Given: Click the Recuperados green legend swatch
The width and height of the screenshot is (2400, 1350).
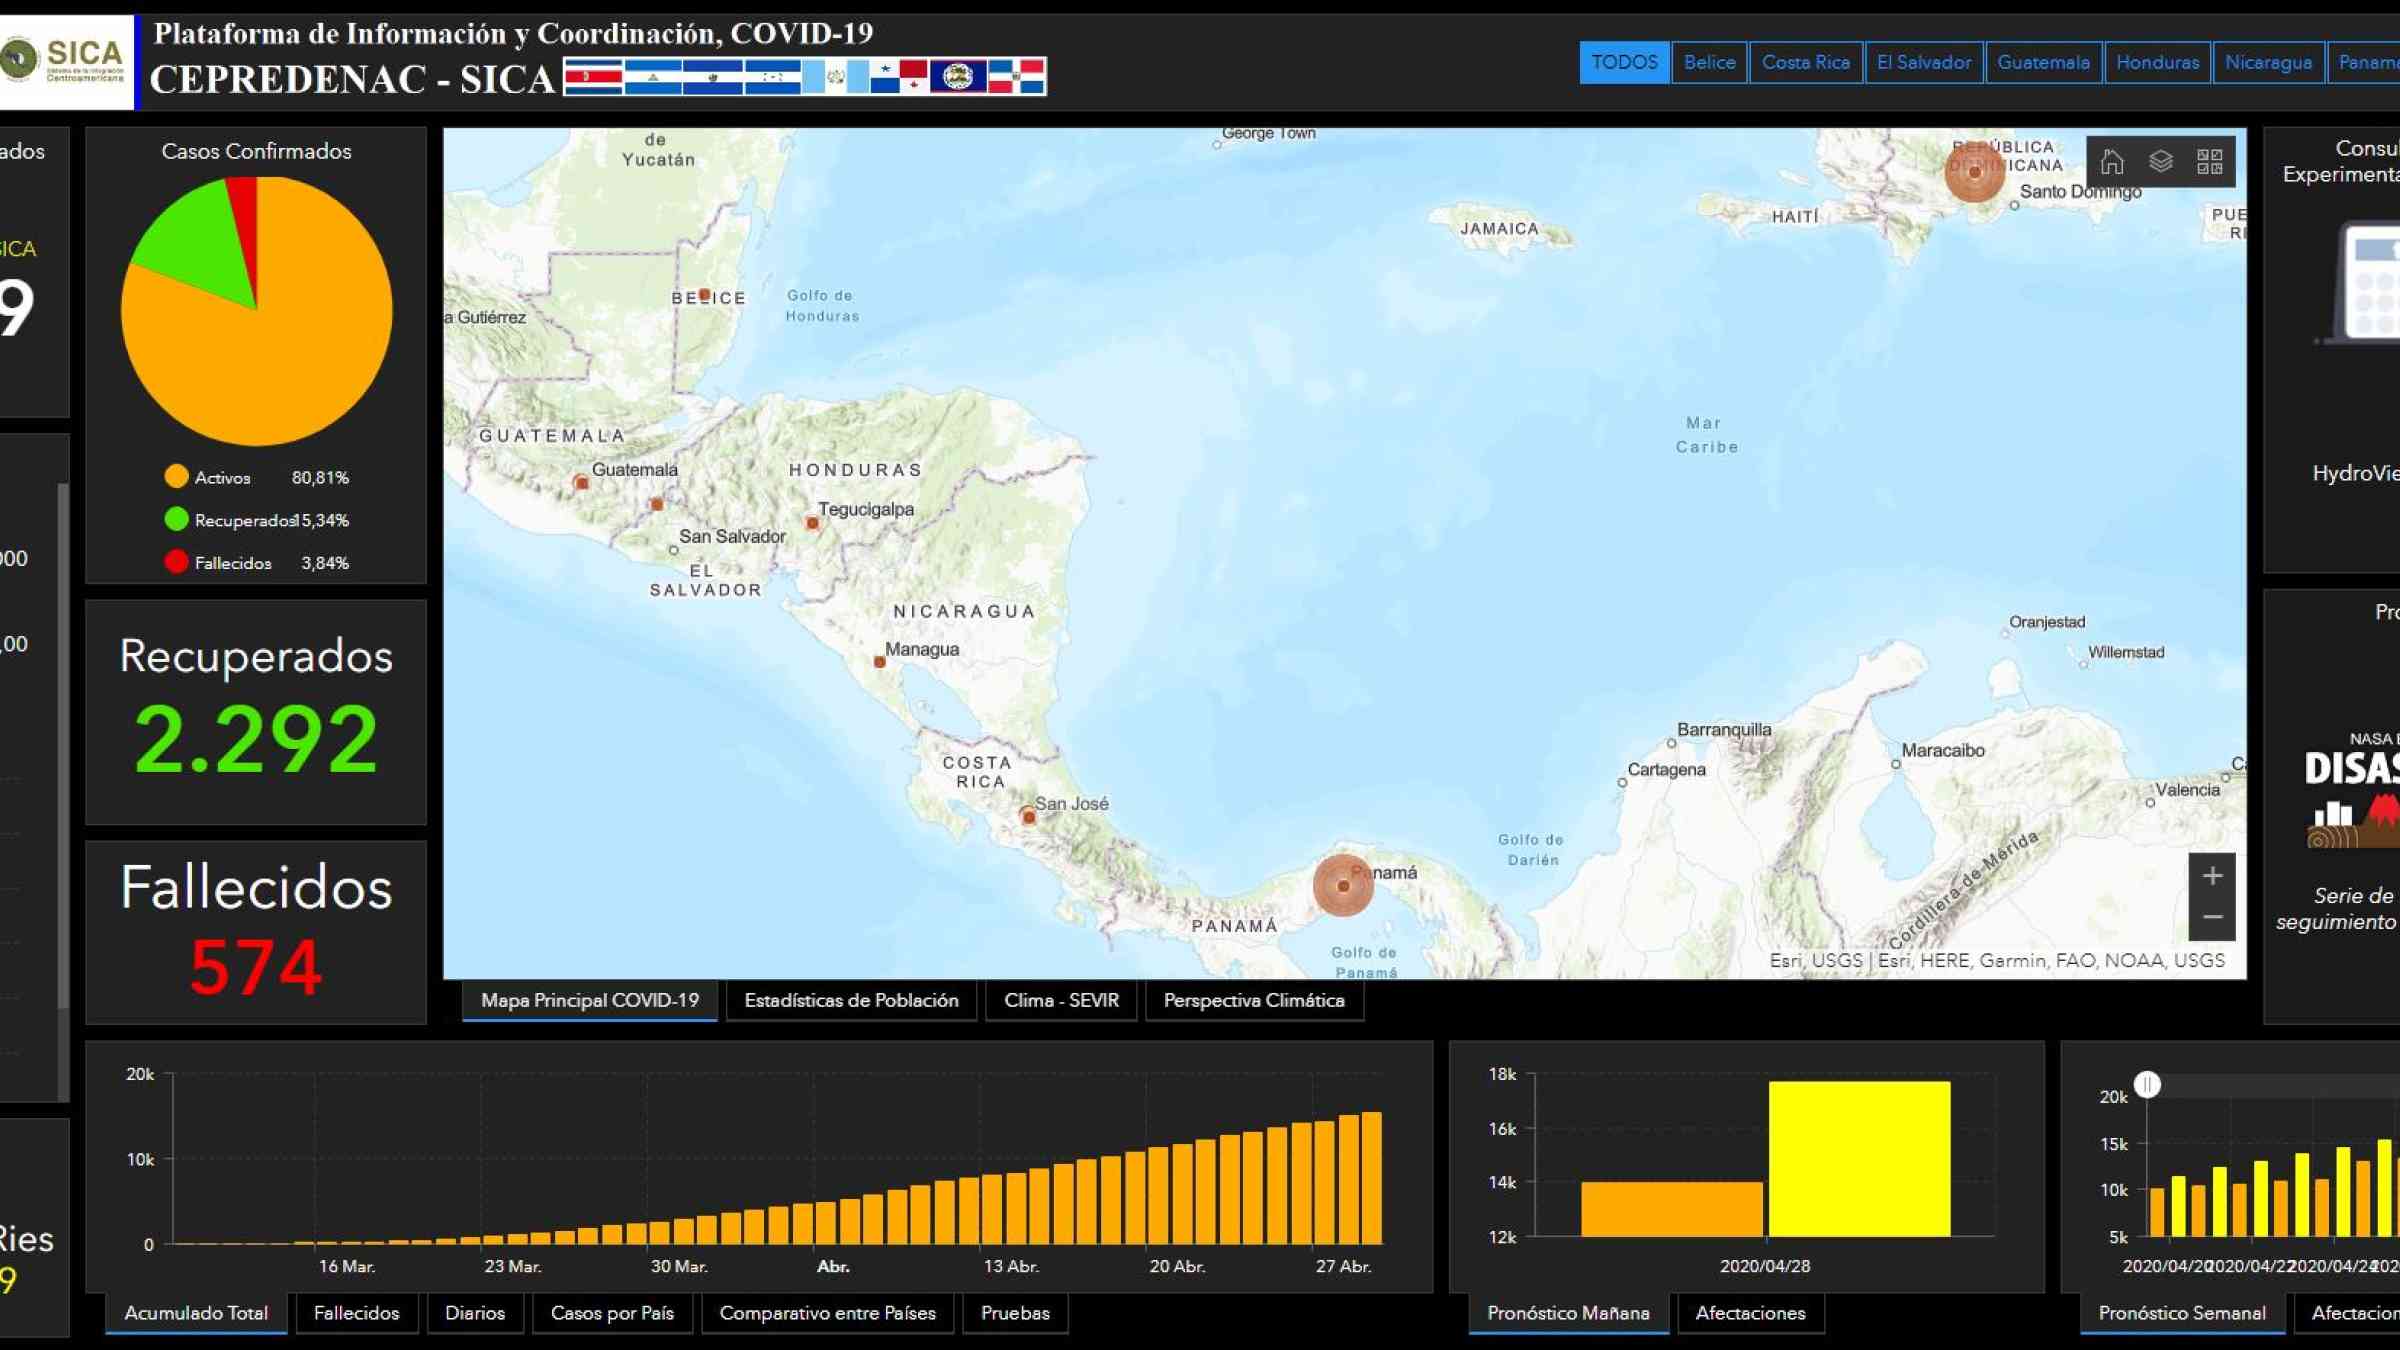Looking at the screenshot, I should (x=176, y=519).
